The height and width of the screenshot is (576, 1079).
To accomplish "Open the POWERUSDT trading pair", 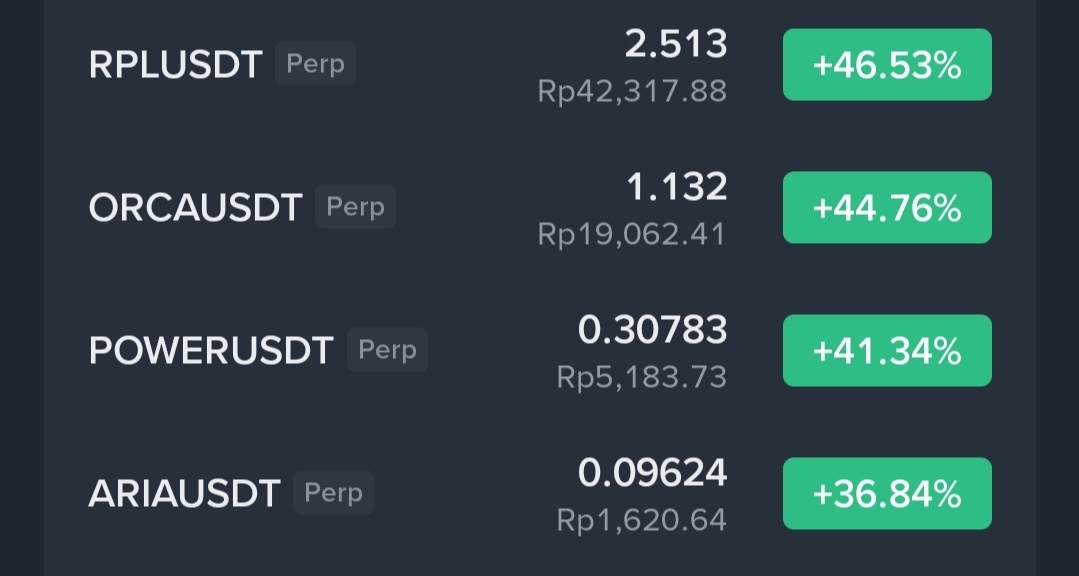I will 211,350.
